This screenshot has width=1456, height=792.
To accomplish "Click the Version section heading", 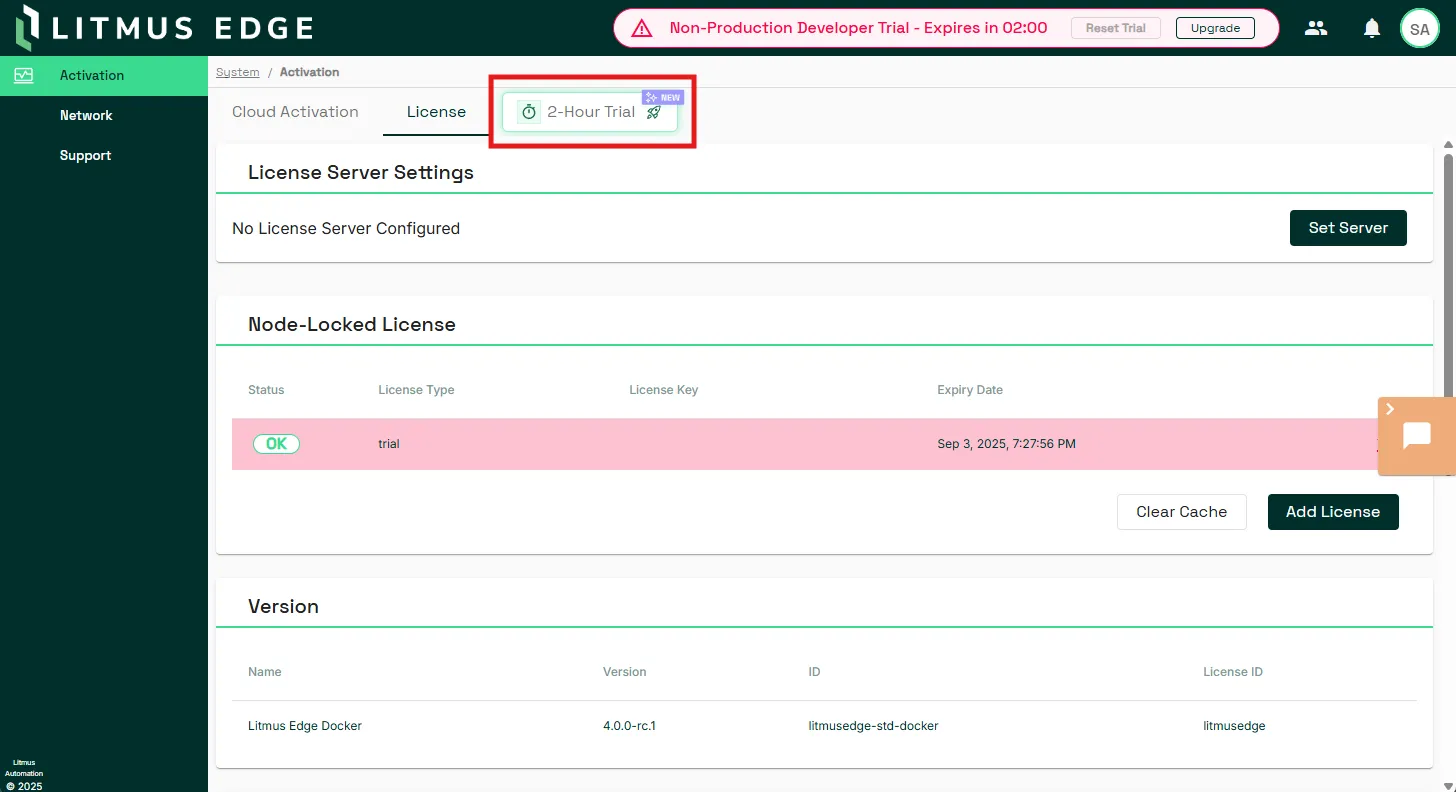I will coord(283,607).
